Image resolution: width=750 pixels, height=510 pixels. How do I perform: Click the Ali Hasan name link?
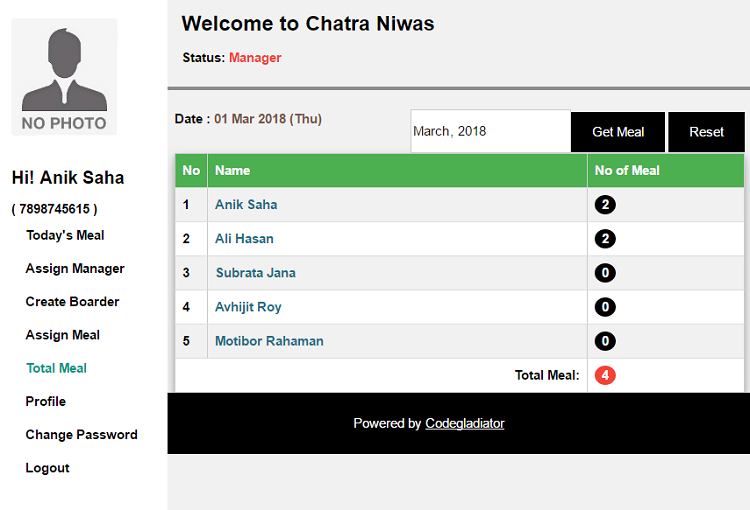(x=244, y=239)
